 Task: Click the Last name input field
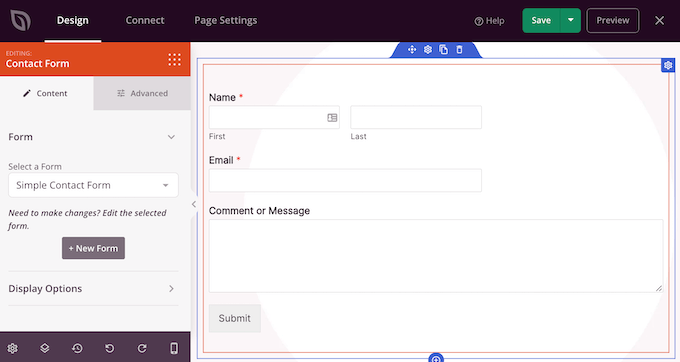point(416,117)
